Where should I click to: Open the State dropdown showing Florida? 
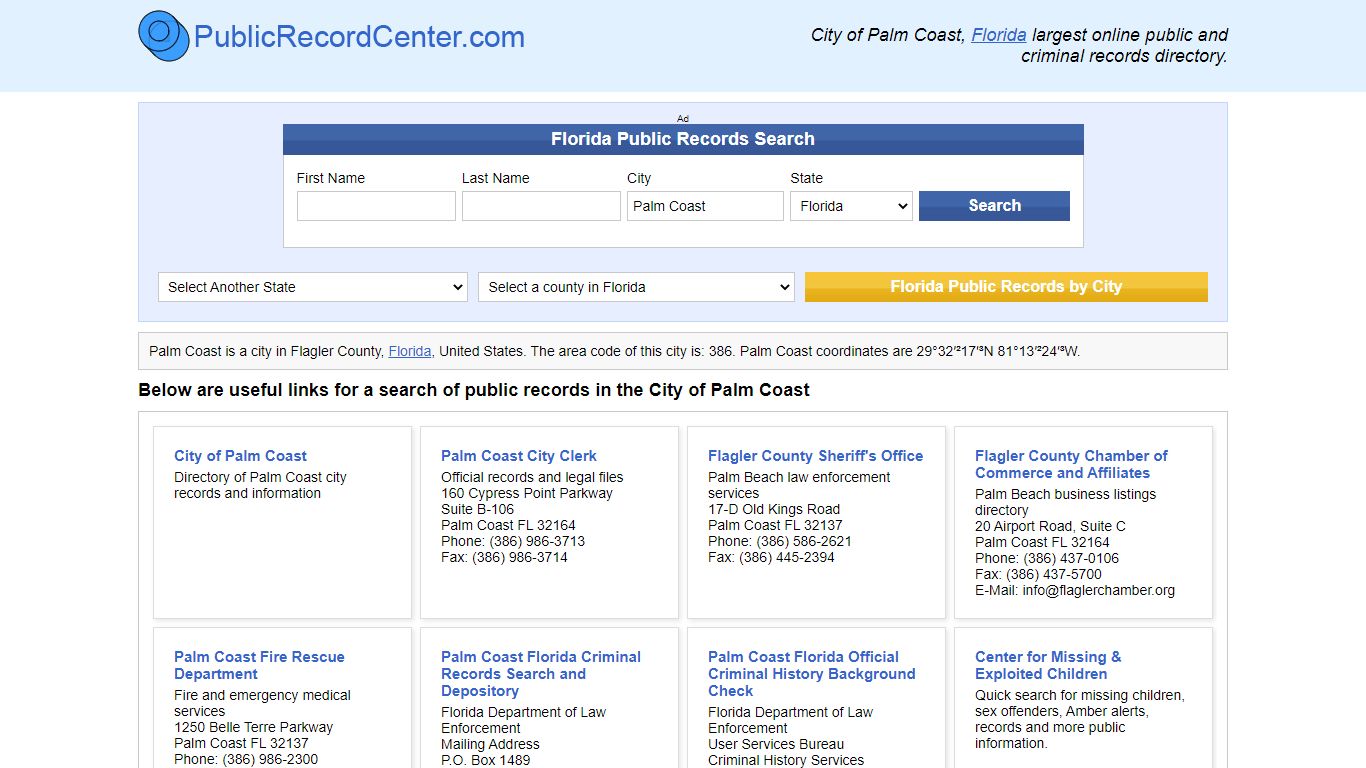click(851, 206)
